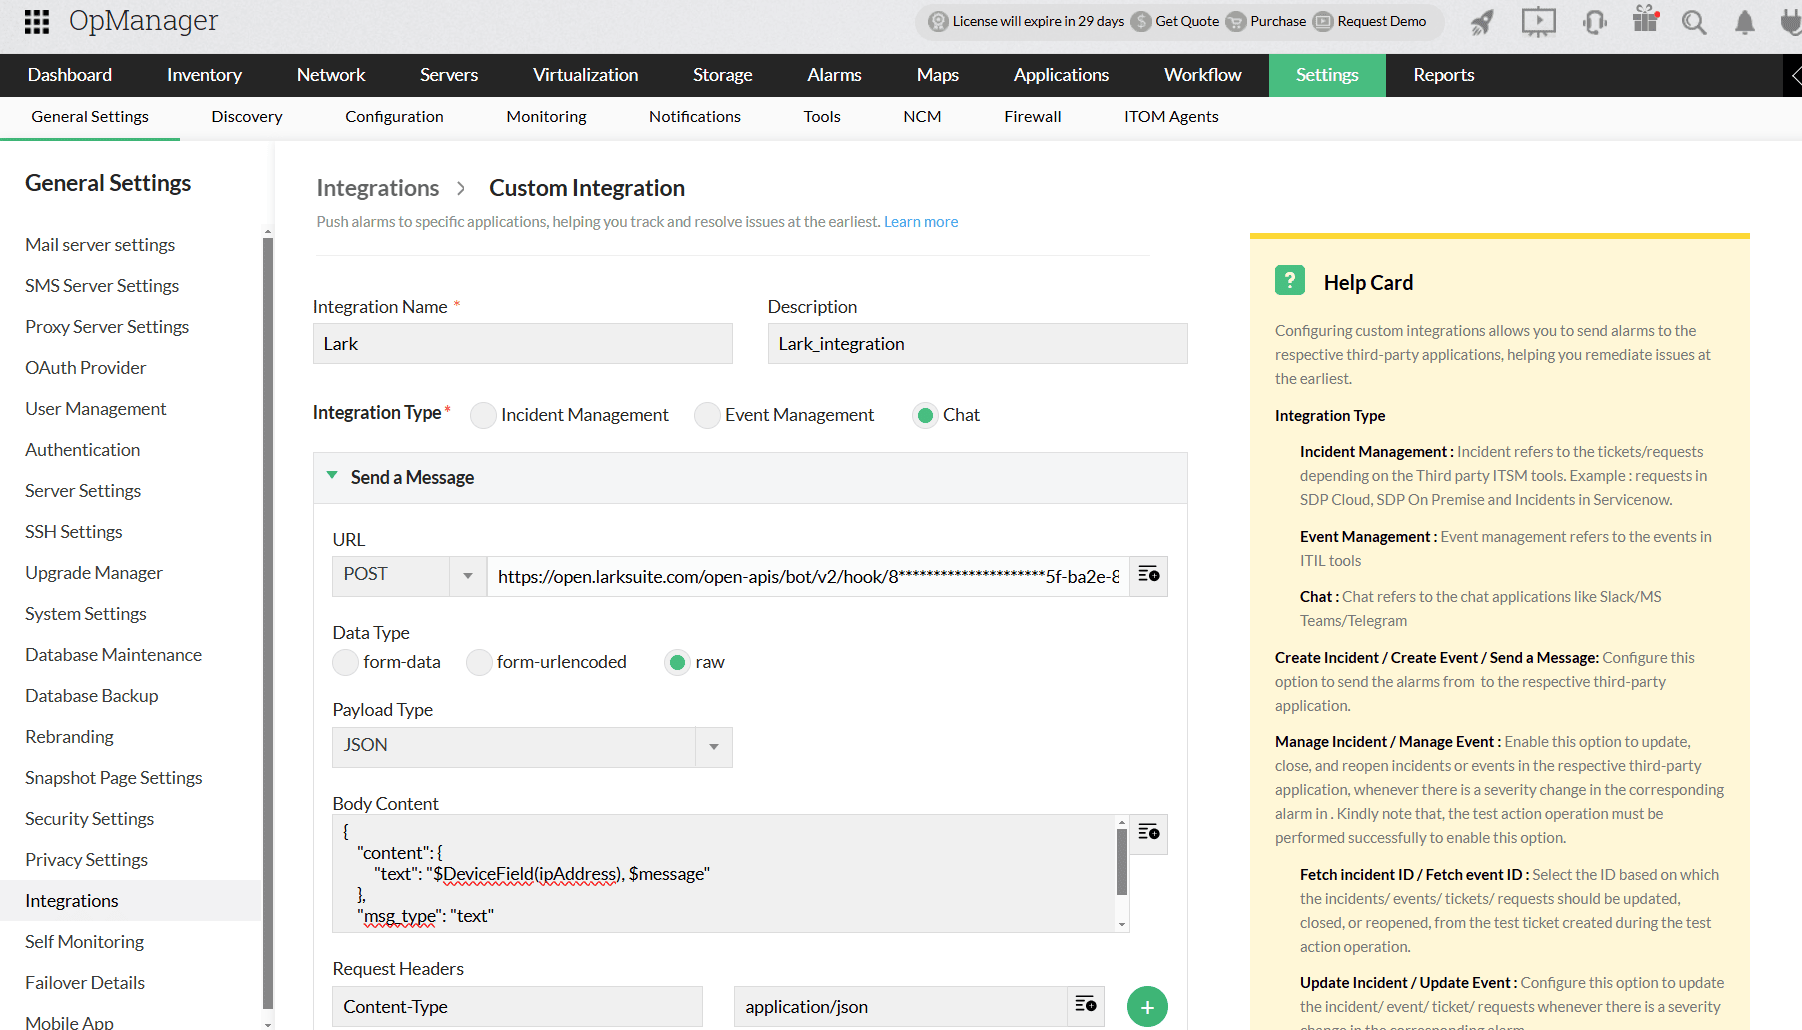The width and height of the screenshot is (1802, 1030).
Task: Collapse the Send a Message section
Action: pos(333,477)
